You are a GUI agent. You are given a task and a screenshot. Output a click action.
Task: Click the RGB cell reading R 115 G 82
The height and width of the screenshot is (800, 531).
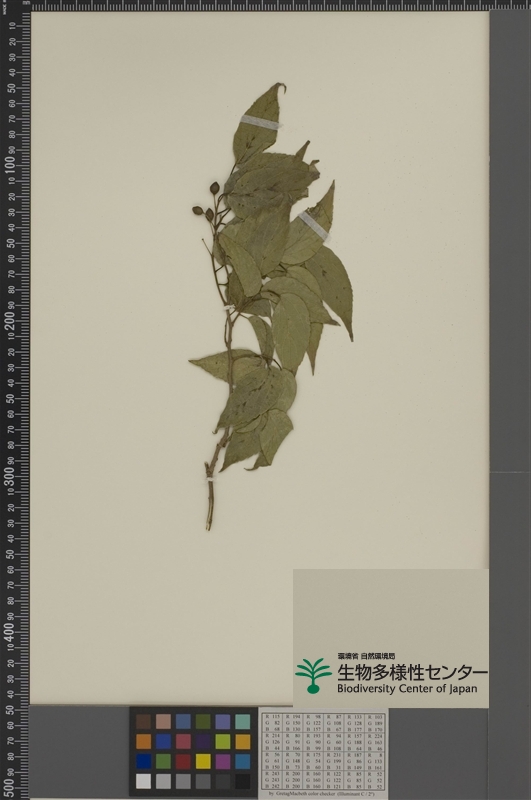click(272, 723)
